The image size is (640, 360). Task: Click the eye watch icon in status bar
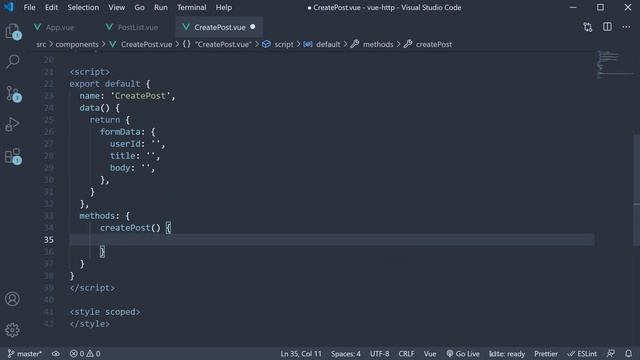[x=56, y=354]
